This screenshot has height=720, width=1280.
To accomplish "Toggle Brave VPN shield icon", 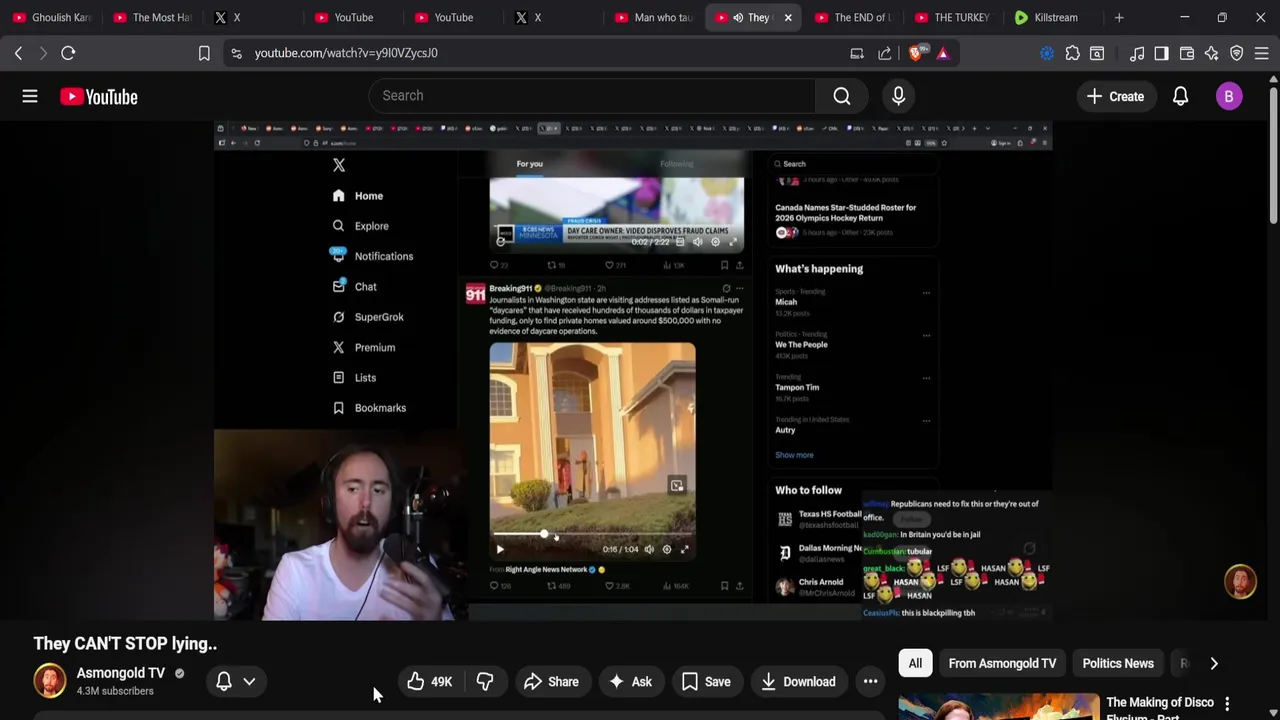I will point(1237,53).
